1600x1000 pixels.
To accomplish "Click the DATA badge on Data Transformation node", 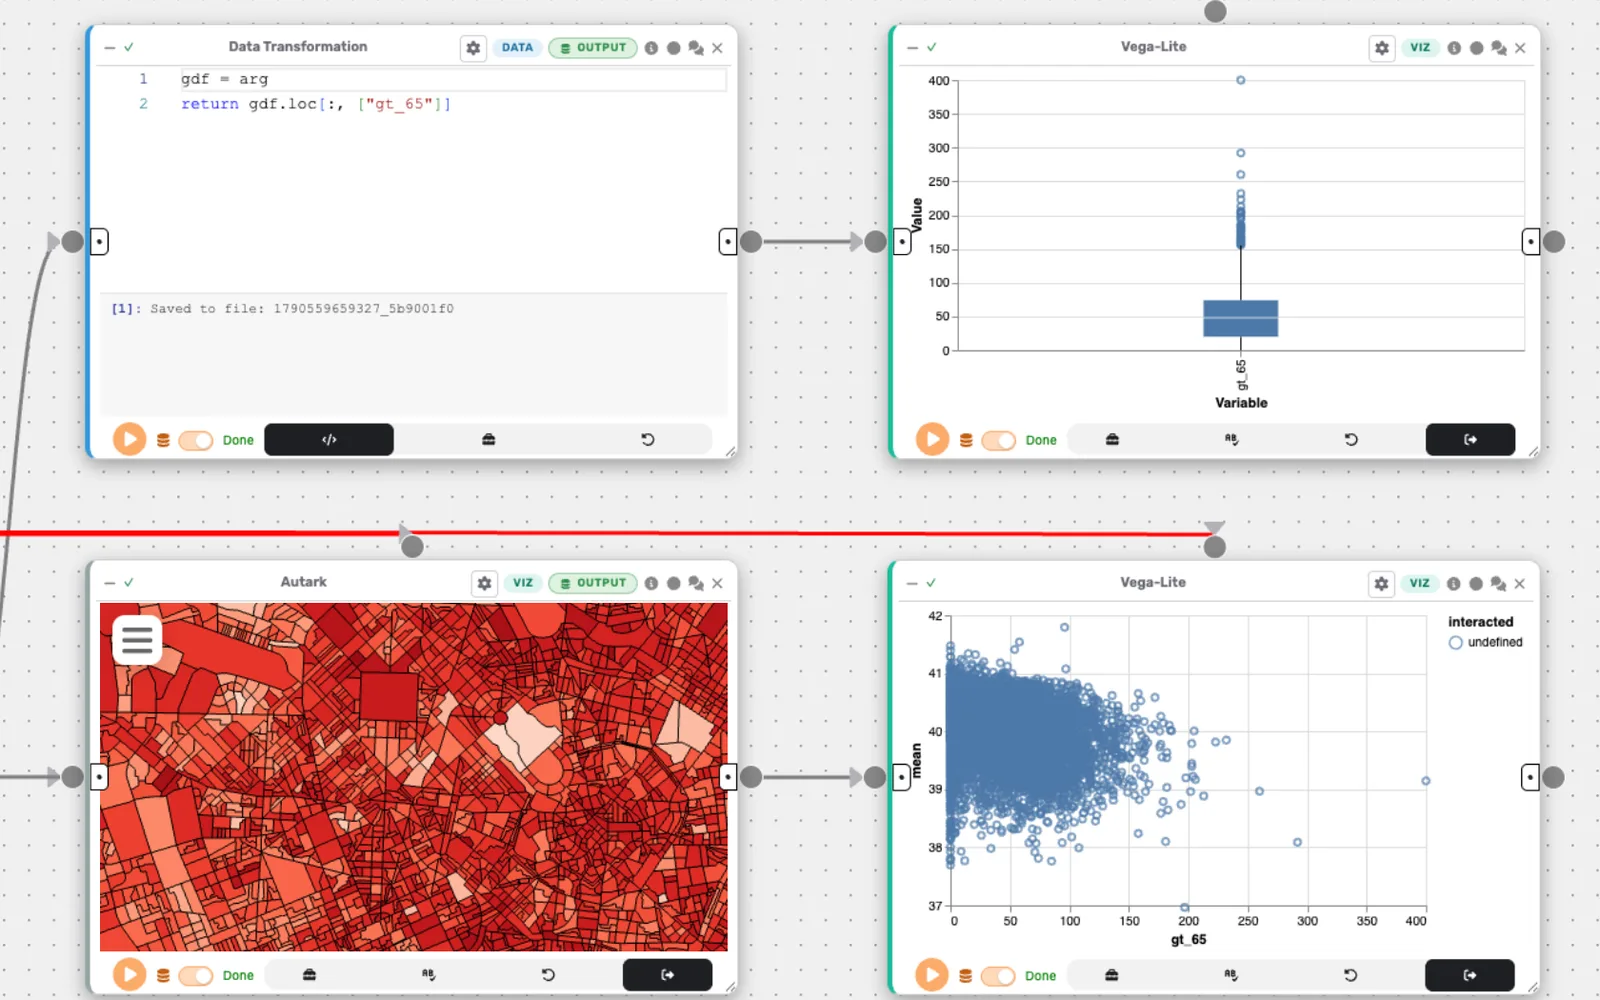I will pos(517,47).
